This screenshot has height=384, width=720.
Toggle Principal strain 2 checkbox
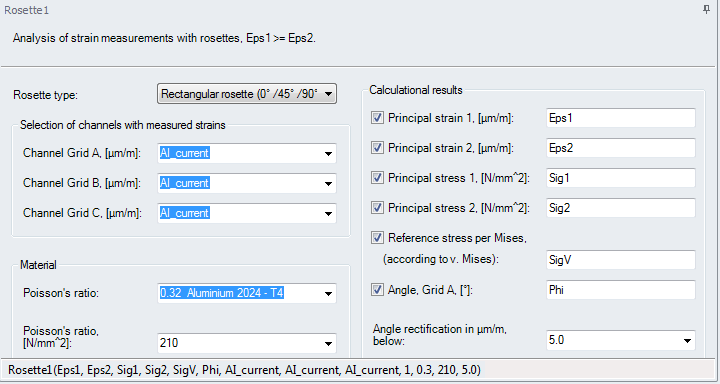pyautogui.click(x=377, y=148)
